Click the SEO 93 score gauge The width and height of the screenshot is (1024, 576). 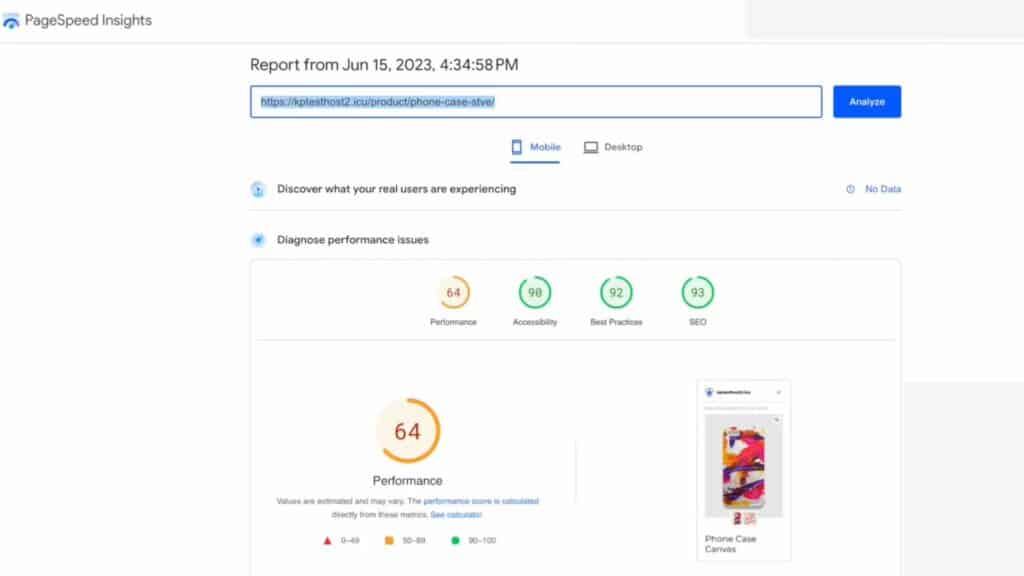(697, 293)
